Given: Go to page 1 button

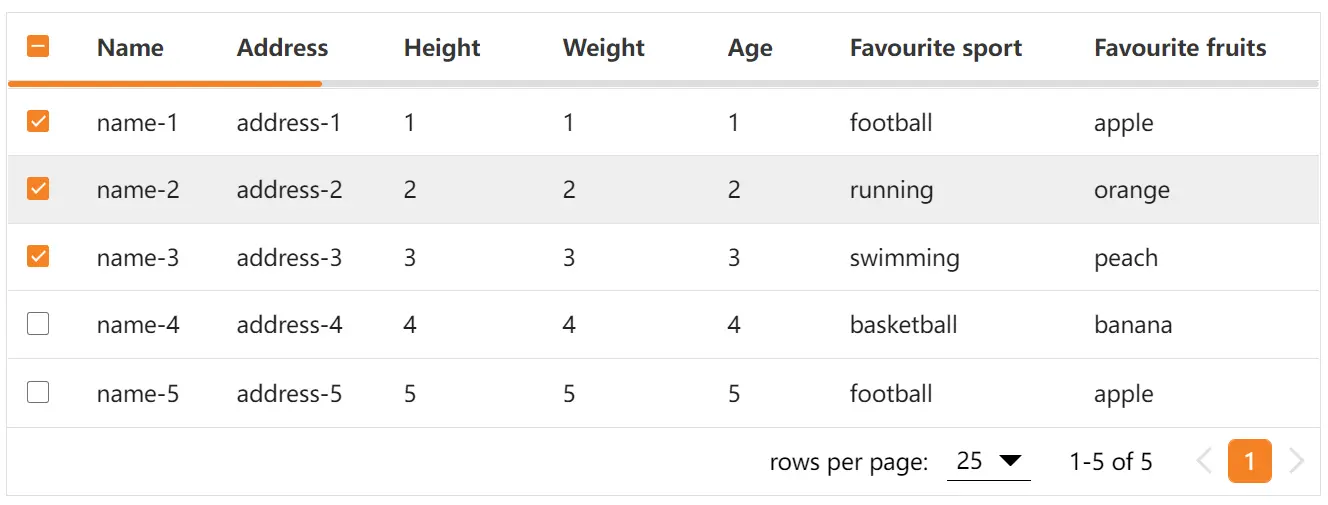Looking at the screenshot, I should [x=1250, y=461].
